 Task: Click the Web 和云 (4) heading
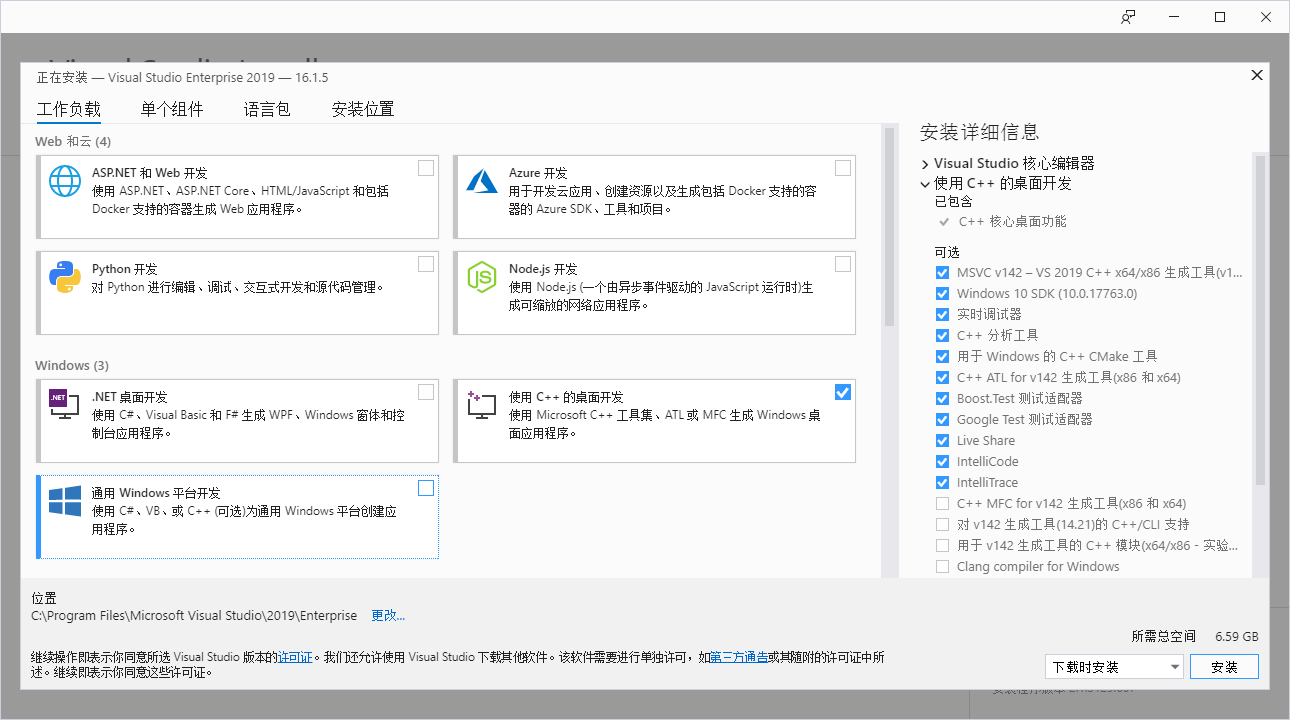click(x=73, y=141)
